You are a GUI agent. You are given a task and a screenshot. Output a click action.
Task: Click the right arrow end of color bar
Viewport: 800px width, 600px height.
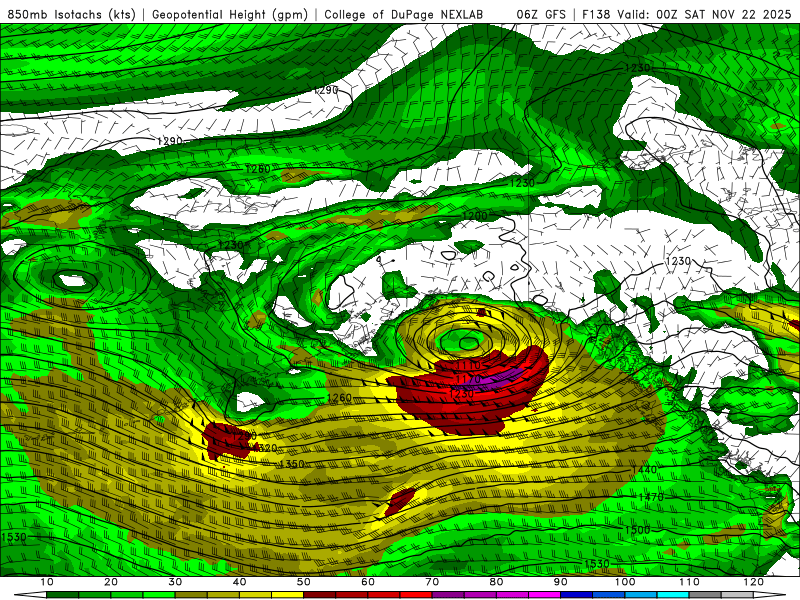click(x=770, y=595)
